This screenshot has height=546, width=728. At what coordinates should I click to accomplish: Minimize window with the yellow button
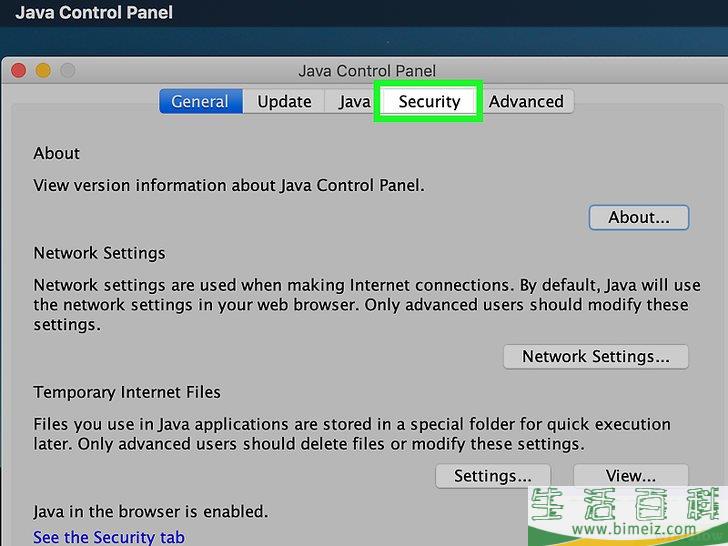(43, 71)
